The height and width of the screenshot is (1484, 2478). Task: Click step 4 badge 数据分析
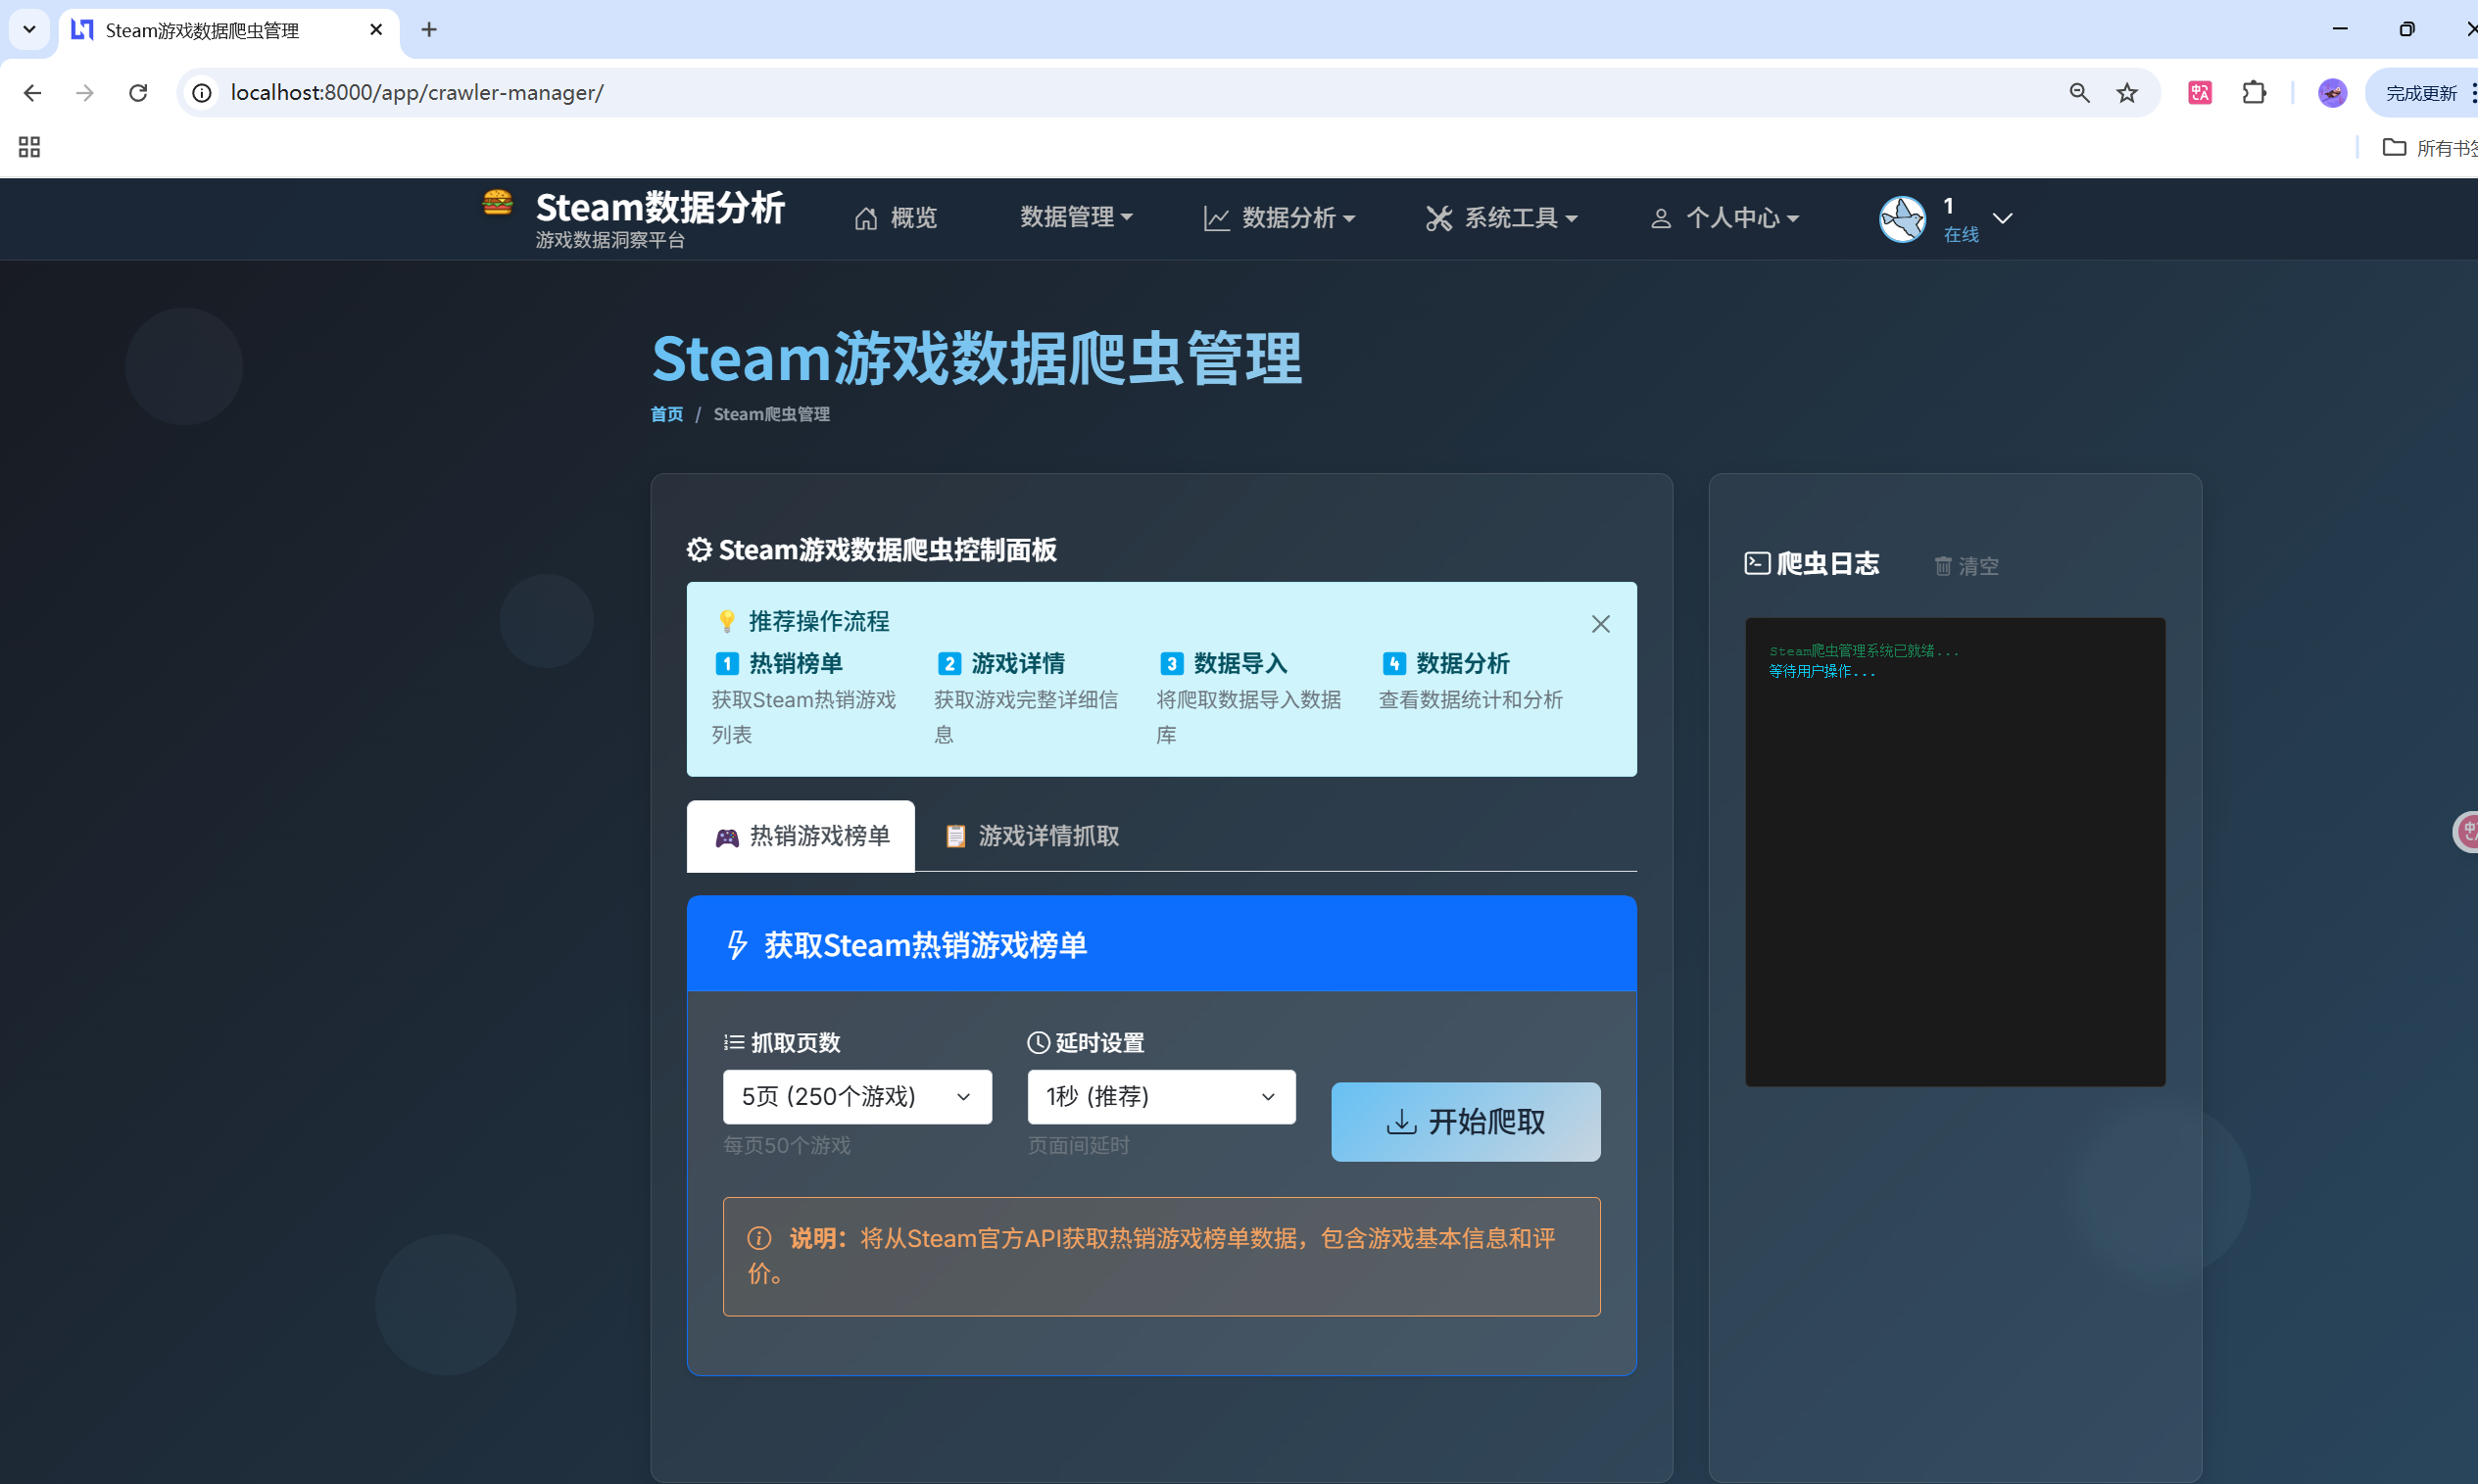1394,664
